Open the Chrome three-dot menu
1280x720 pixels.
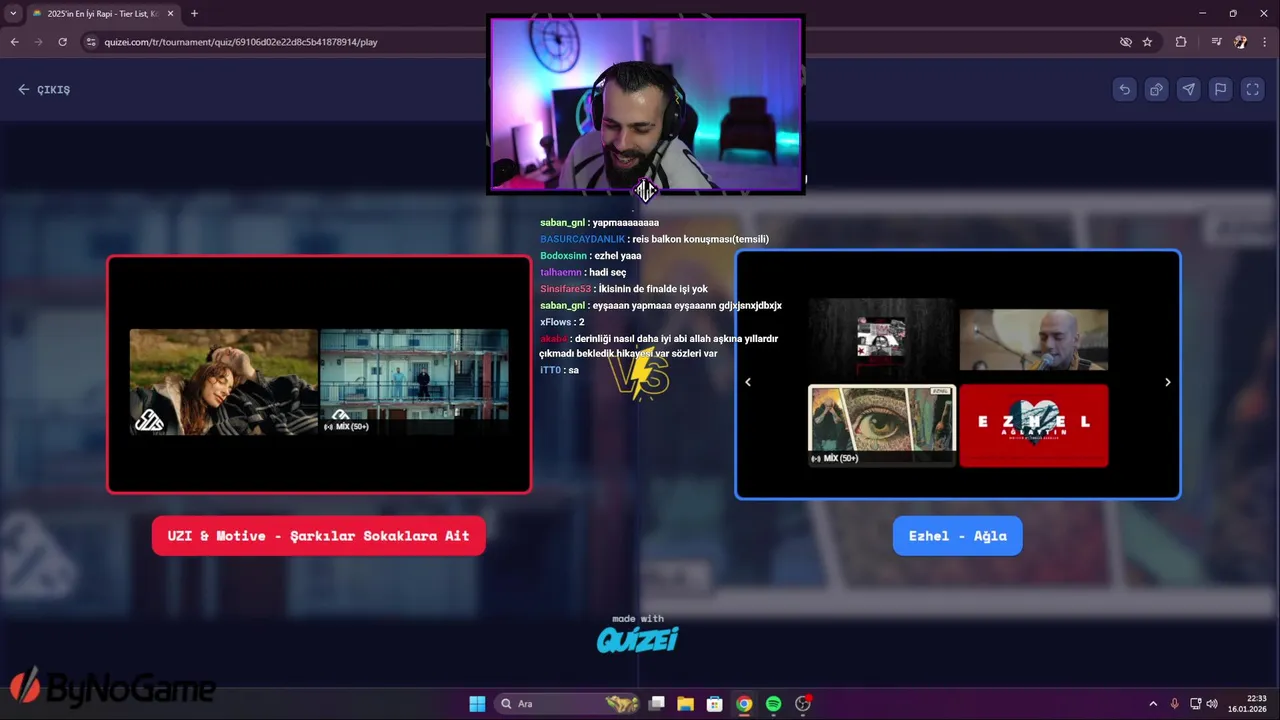1265,42
